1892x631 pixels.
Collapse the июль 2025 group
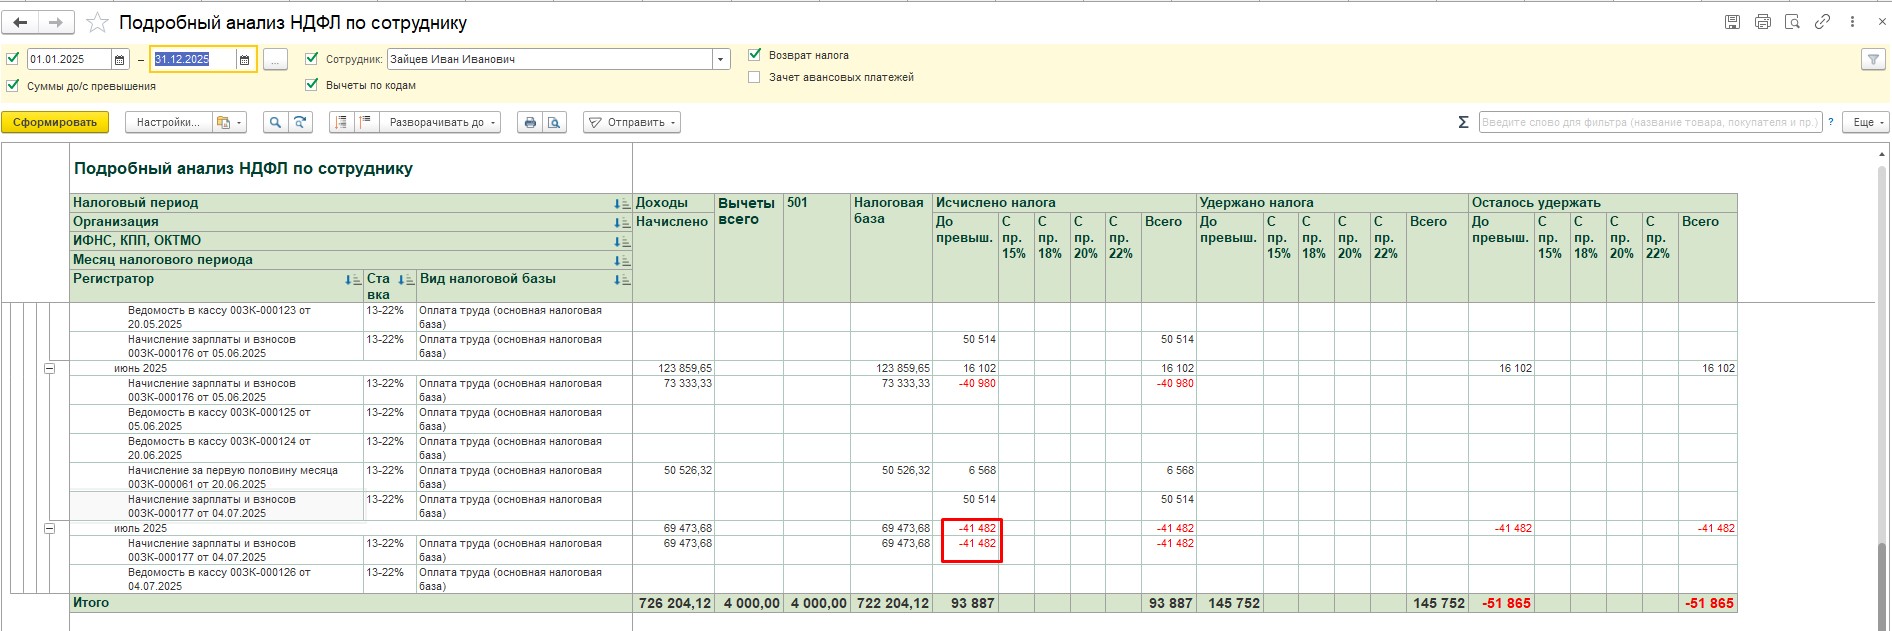(x=49, y=528)
